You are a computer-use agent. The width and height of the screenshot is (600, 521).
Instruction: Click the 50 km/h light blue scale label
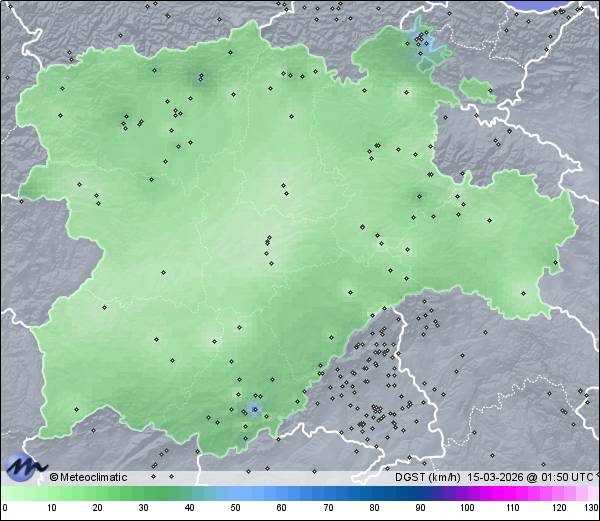pyautogui.click(x=235, y=508)
